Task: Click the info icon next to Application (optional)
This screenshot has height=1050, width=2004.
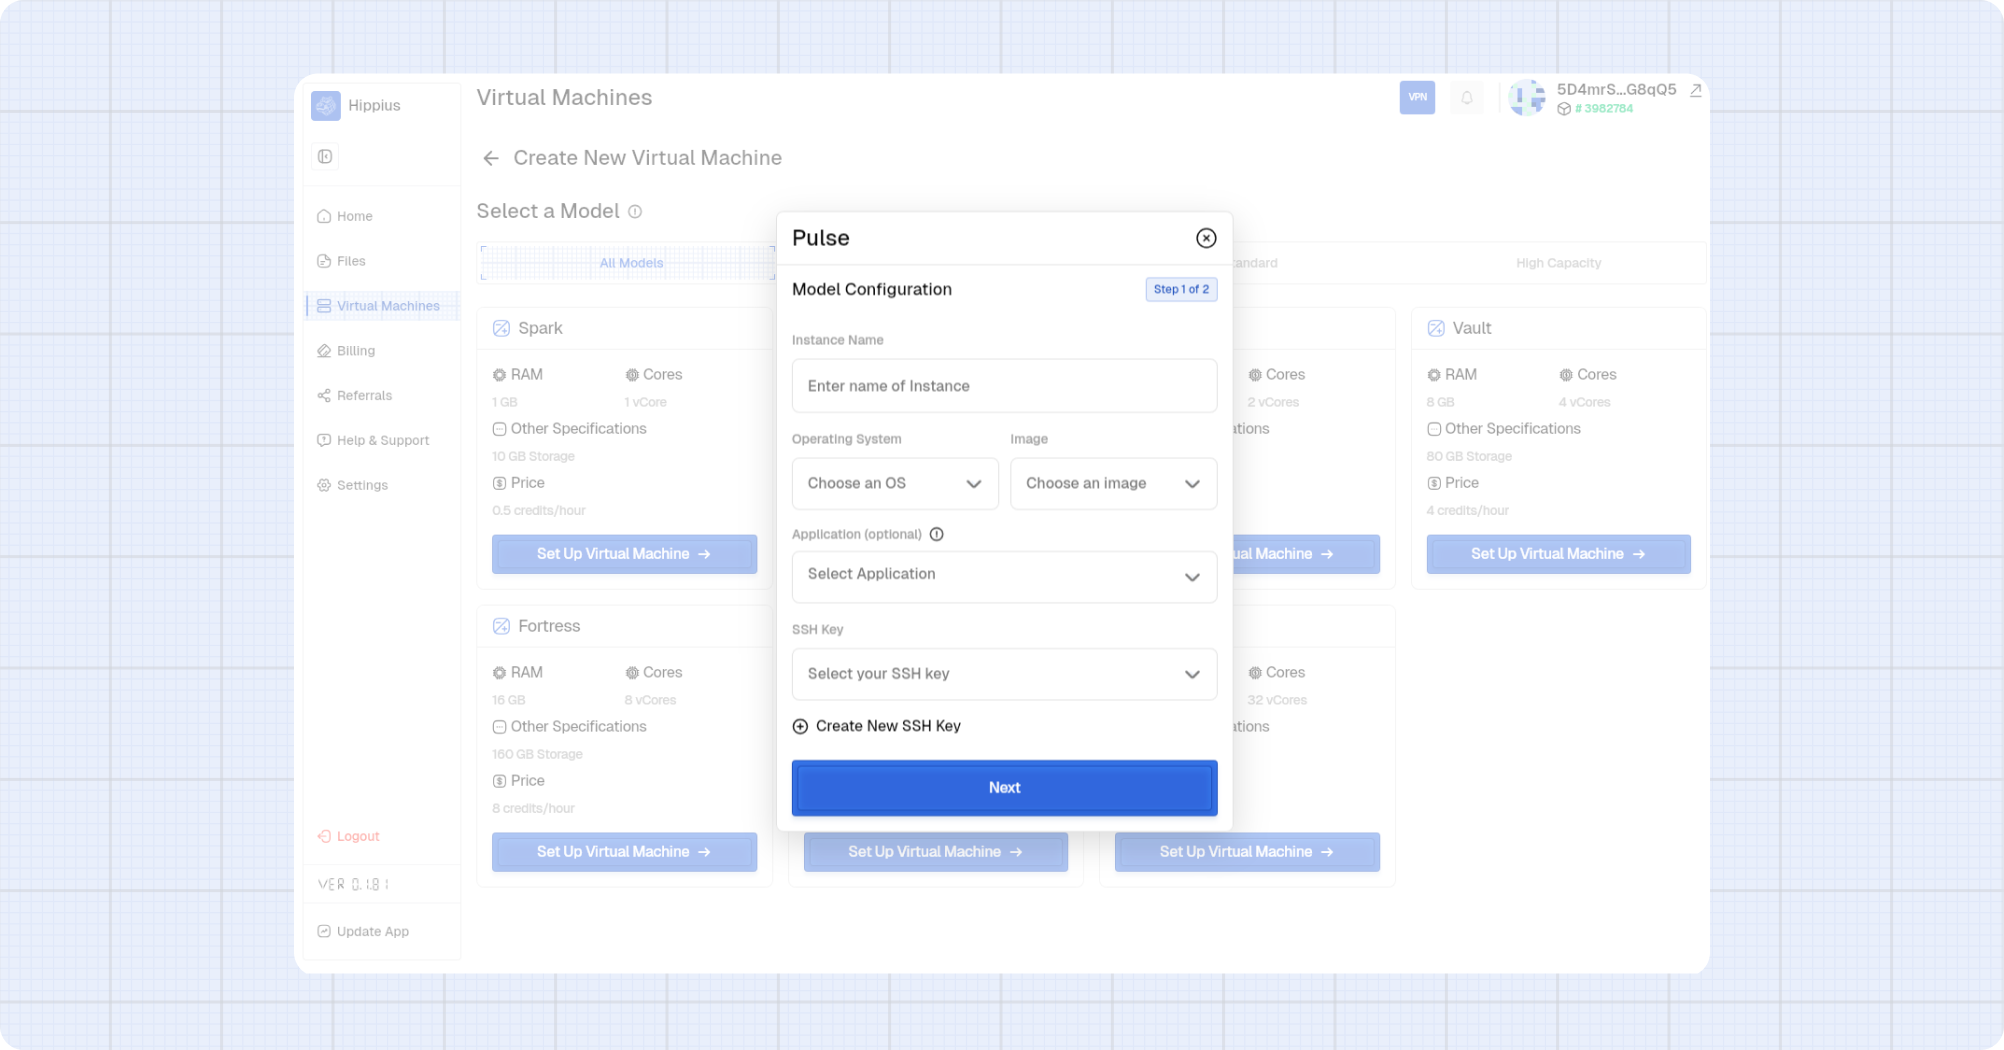Action: pos(936,534)
